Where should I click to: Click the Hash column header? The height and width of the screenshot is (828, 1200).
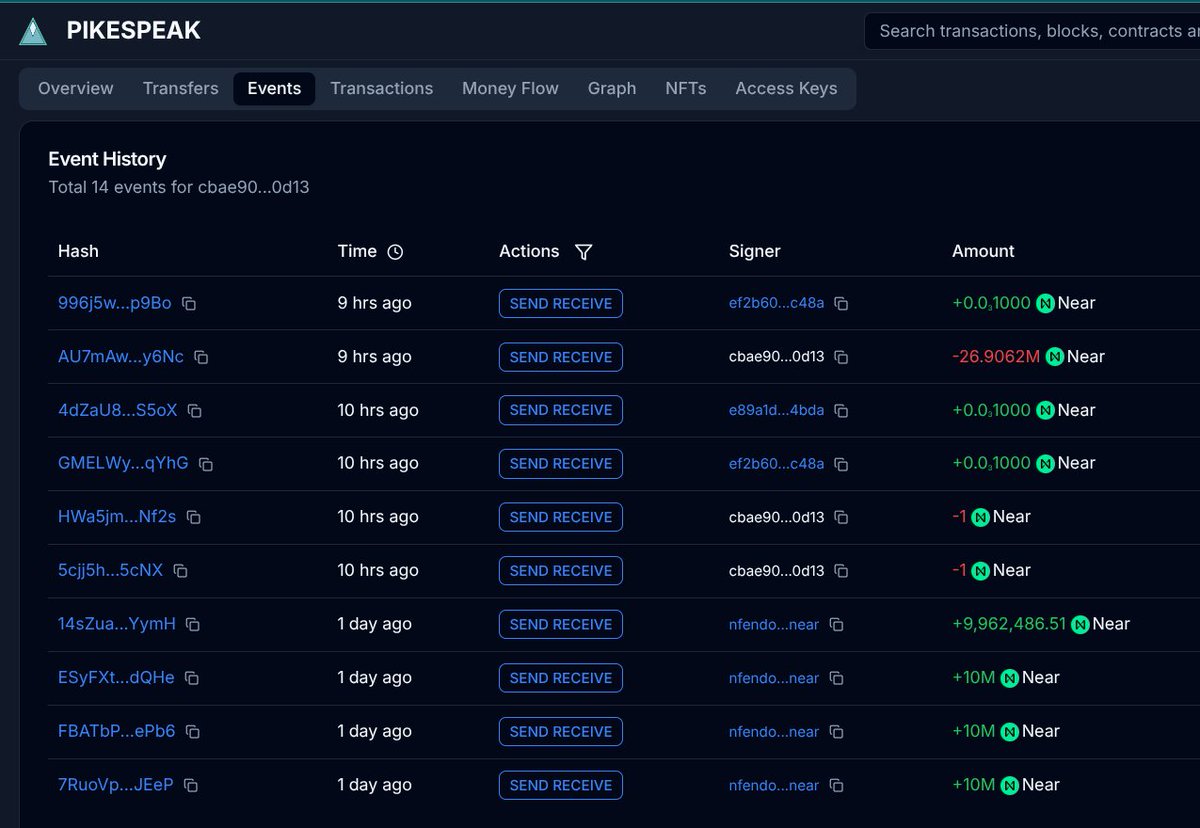(78, 251)
